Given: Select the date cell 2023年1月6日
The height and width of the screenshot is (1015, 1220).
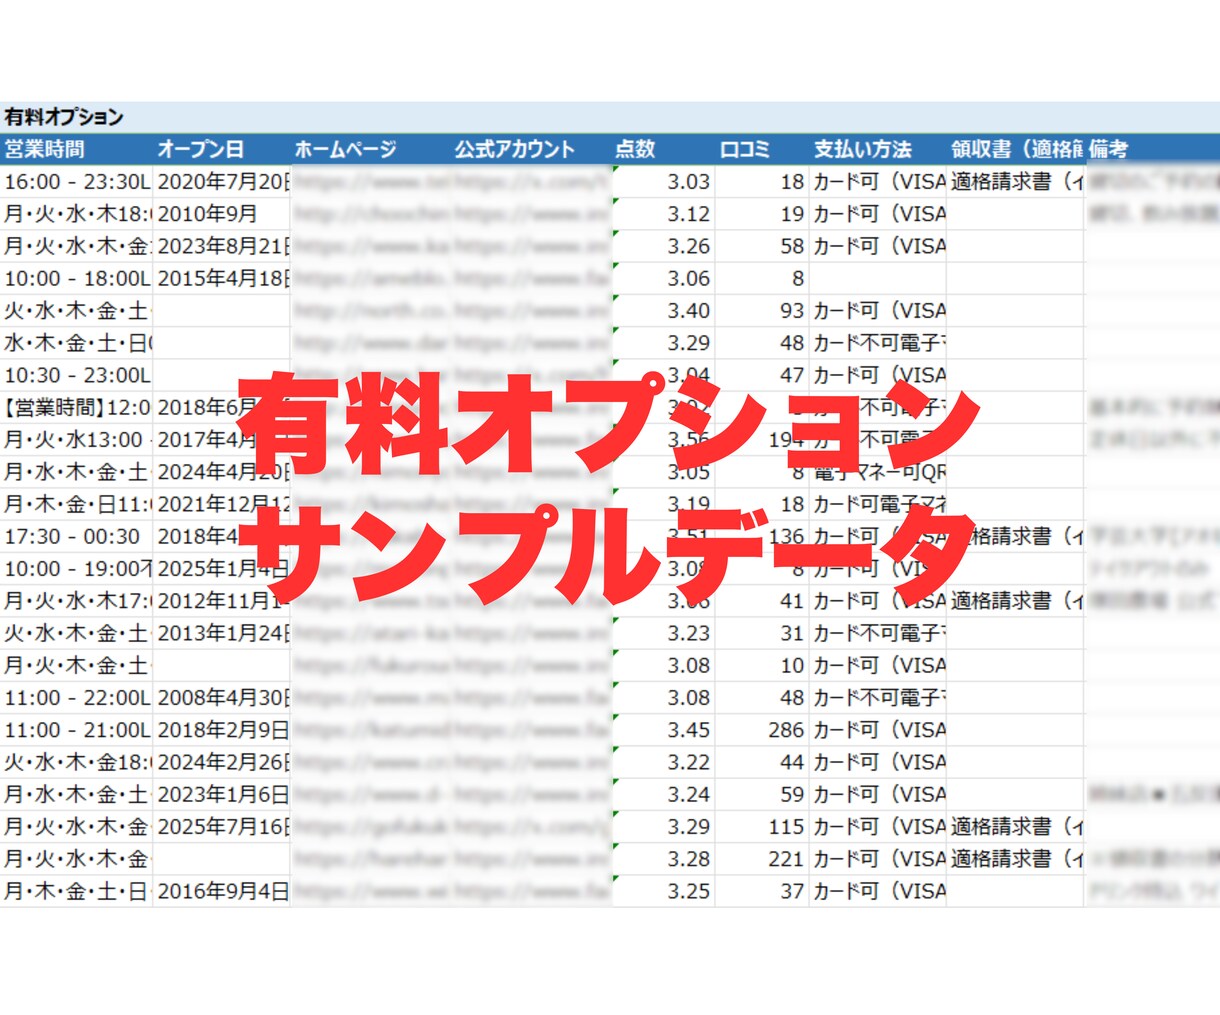Looking at the screenshot, I should click(x=221, y=795).
